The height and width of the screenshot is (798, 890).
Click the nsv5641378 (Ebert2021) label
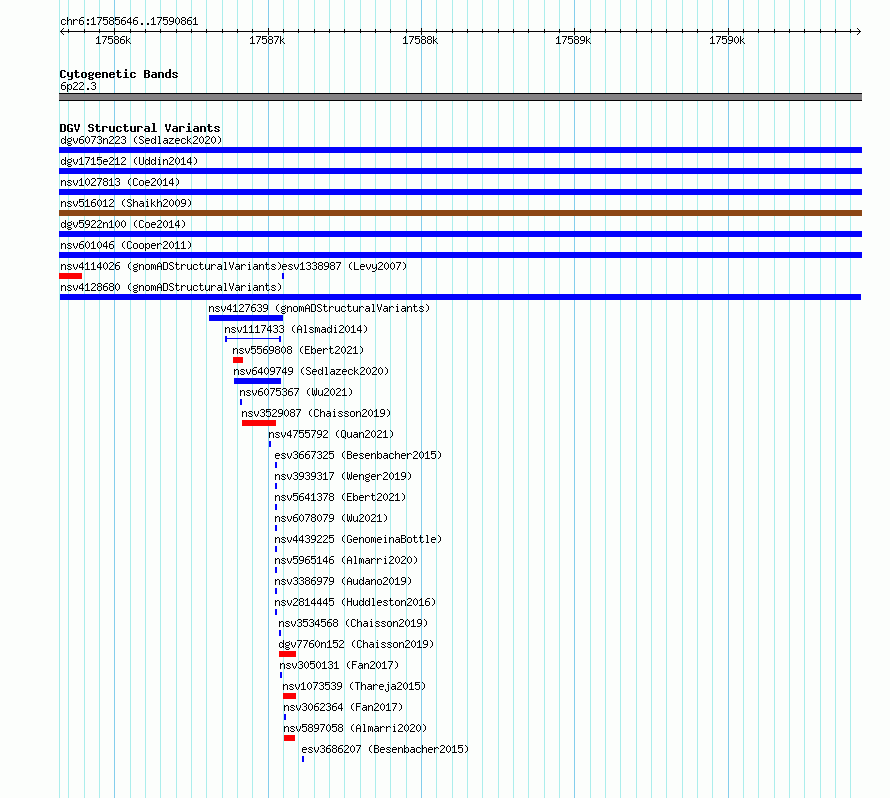340,497
